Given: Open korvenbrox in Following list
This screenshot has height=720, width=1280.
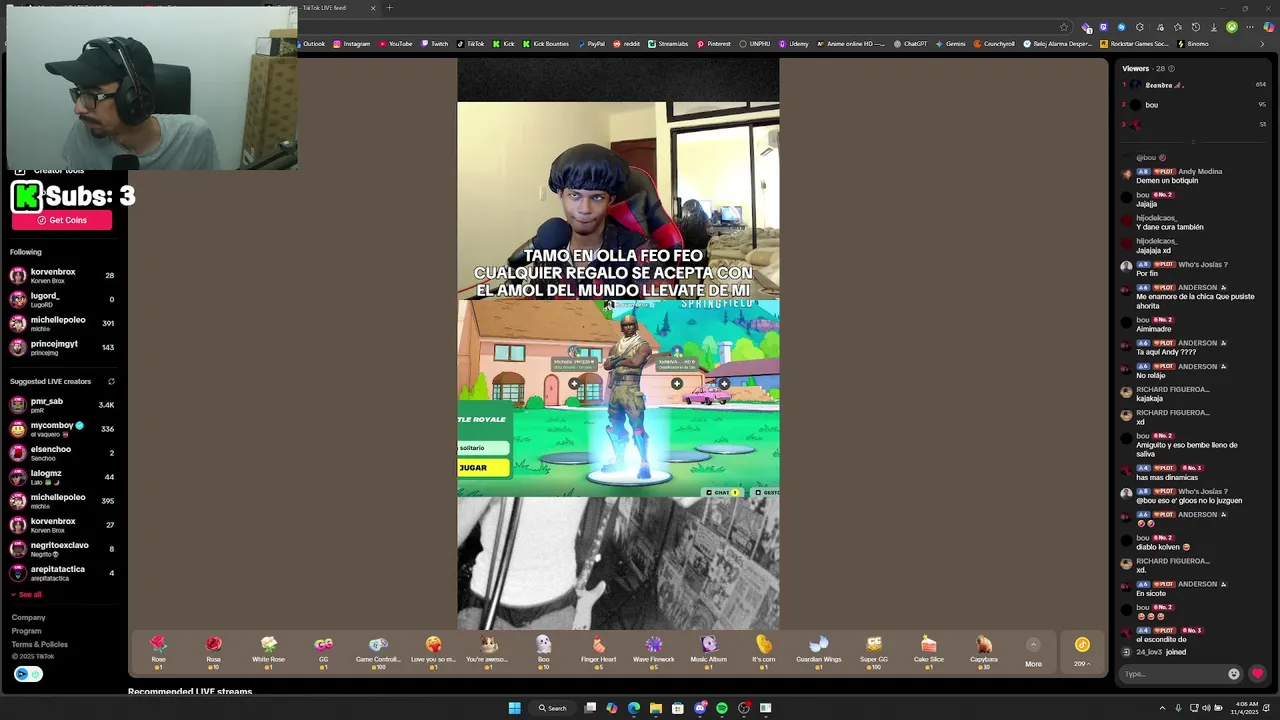Looking at the screenshot, I should click(62, 276).
